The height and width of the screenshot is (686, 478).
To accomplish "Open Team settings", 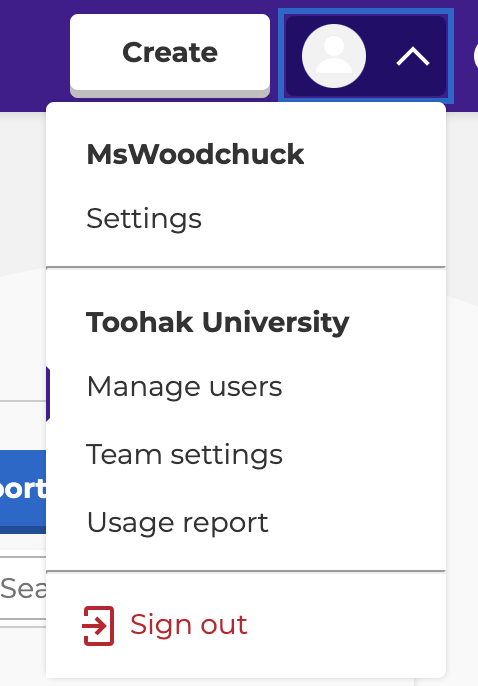I will pos(184,455).
